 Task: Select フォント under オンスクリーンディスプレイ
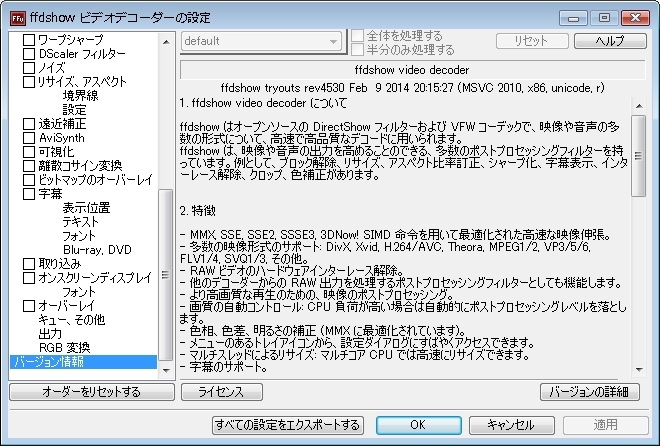79,292
